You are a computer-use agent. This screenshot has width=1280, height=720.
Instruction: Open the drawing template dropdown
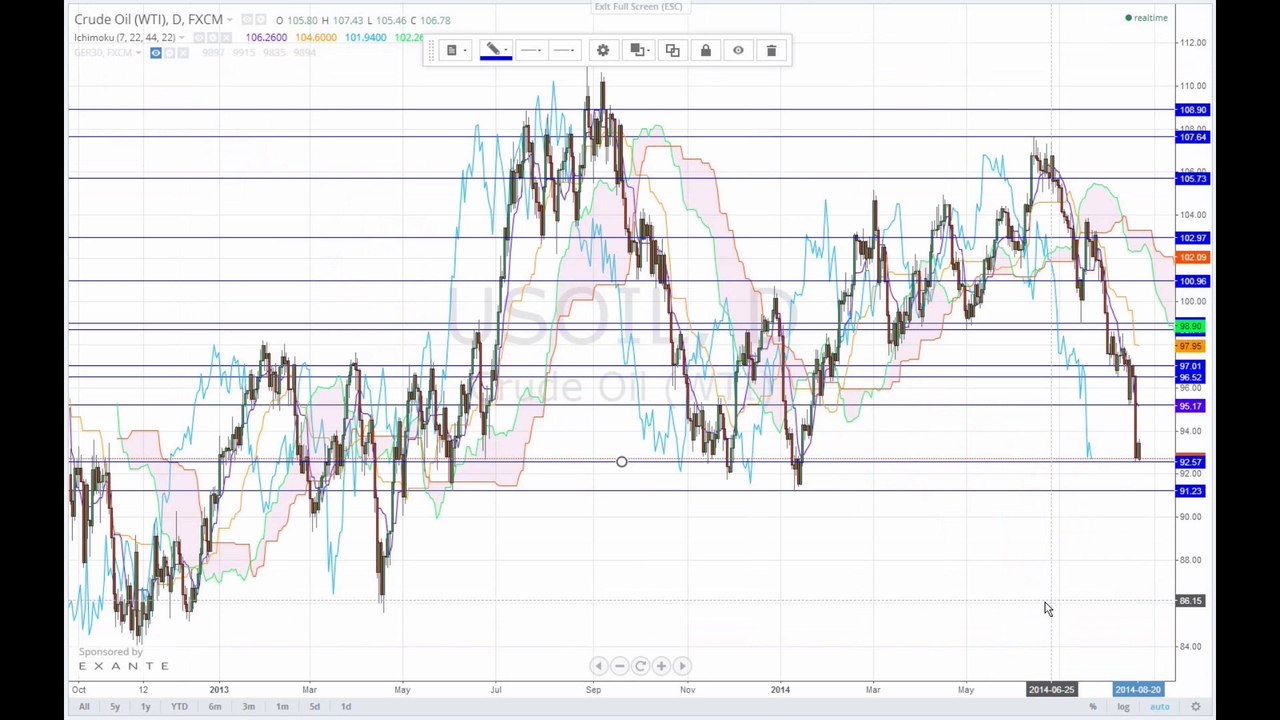coord(455,50)
